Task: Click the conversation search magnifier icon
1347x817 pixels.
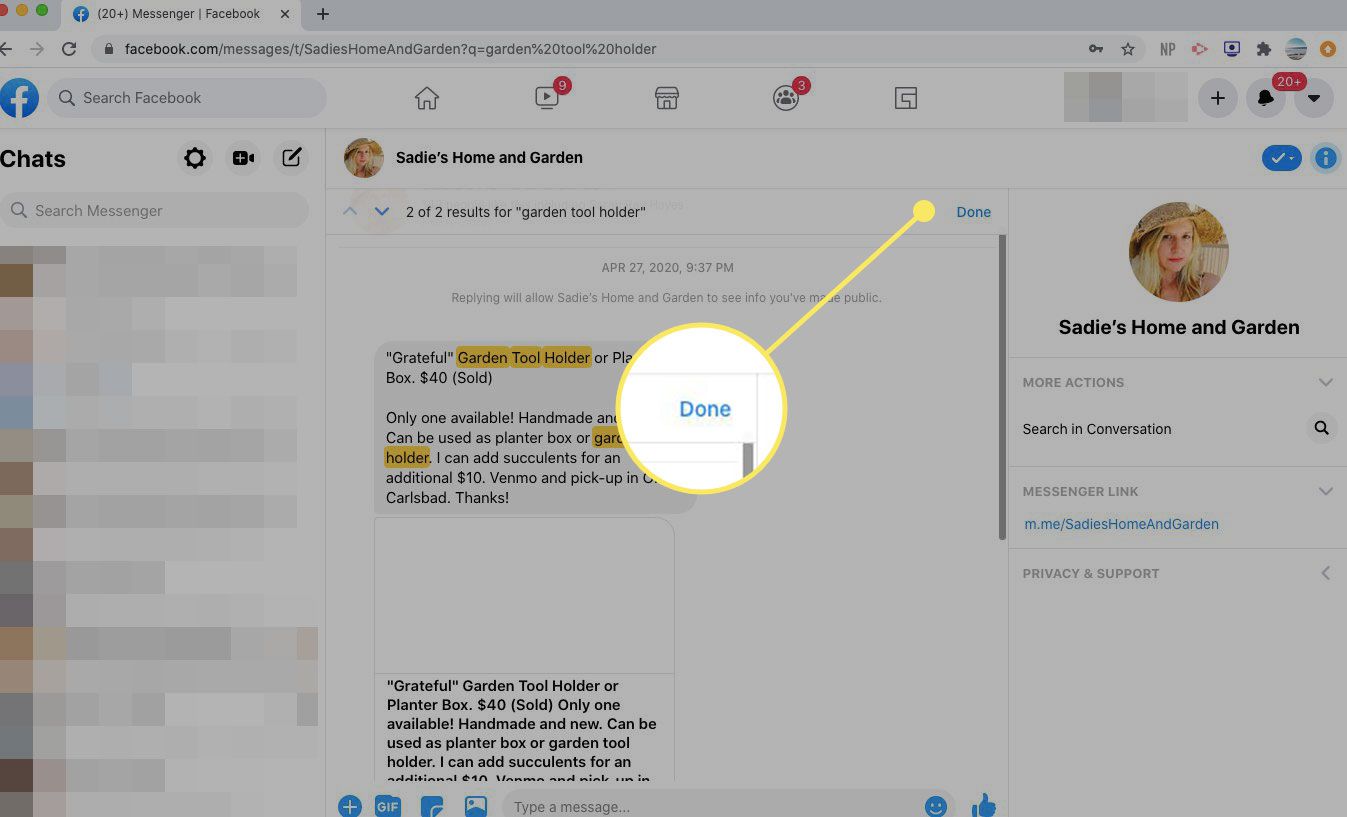Action: tap(1321, 428)
